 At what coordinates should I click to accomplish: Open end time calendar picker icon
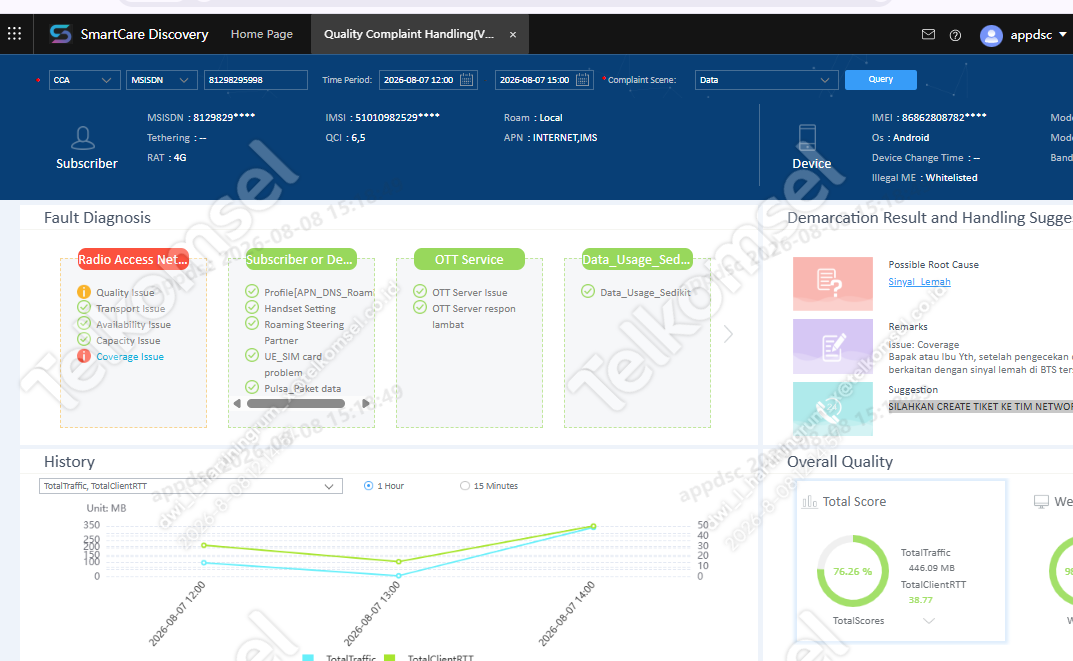pyautogui.click(x=582, y=79)
